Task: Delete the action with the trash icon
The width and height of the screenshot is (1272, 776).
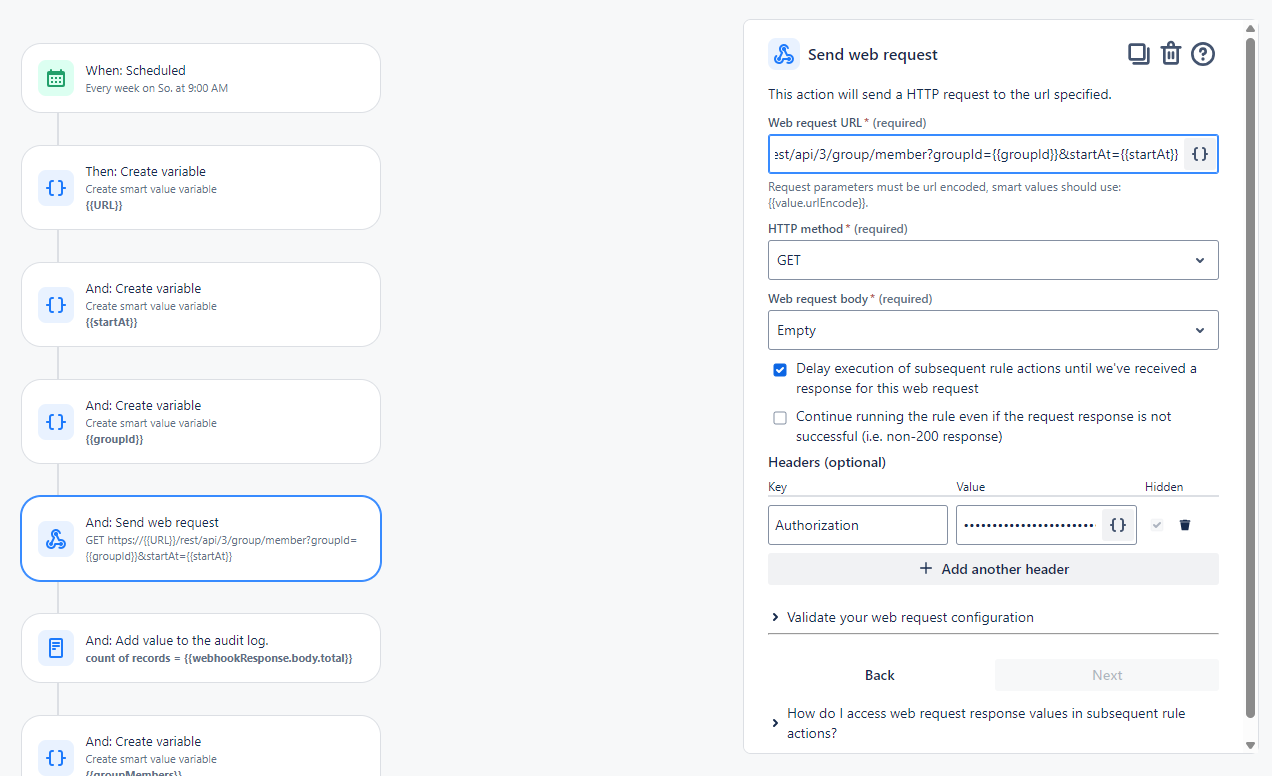Action: coord(1171,54)
